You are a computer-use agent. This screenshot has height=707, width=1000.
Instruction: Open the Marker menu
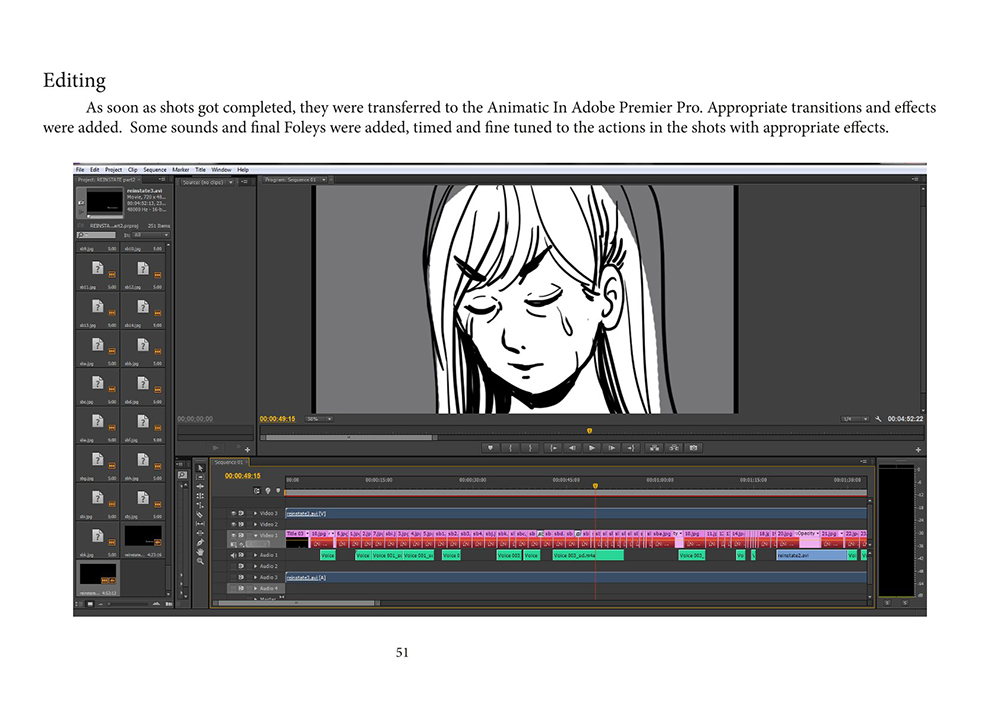pos(181,170)
